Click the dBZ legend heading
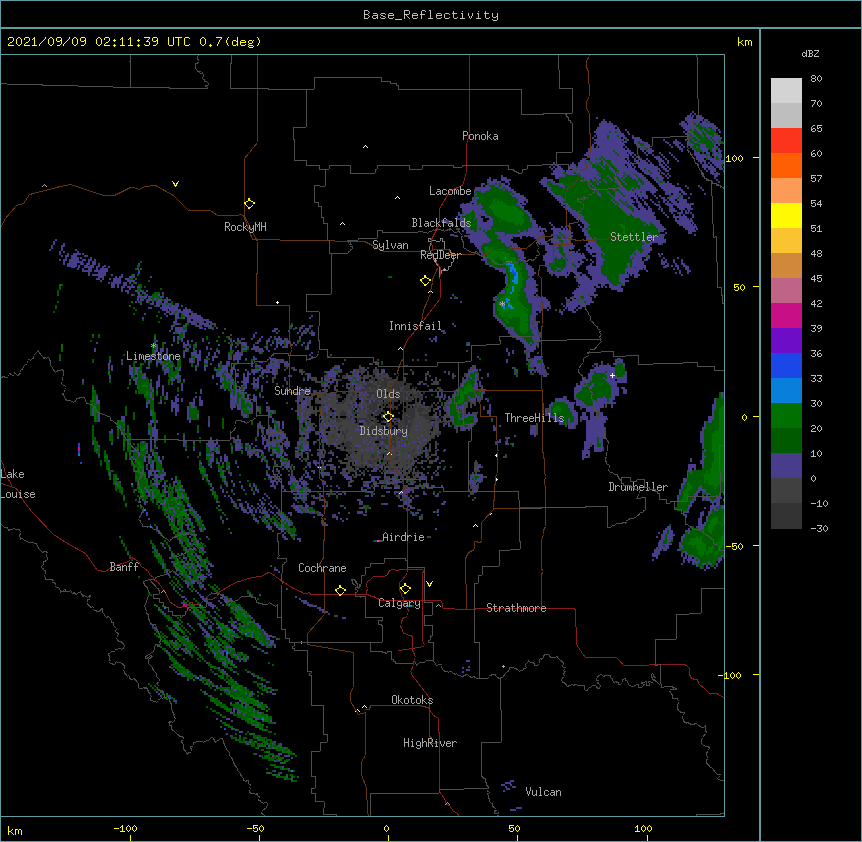862x842 pixels. point(810,54)
